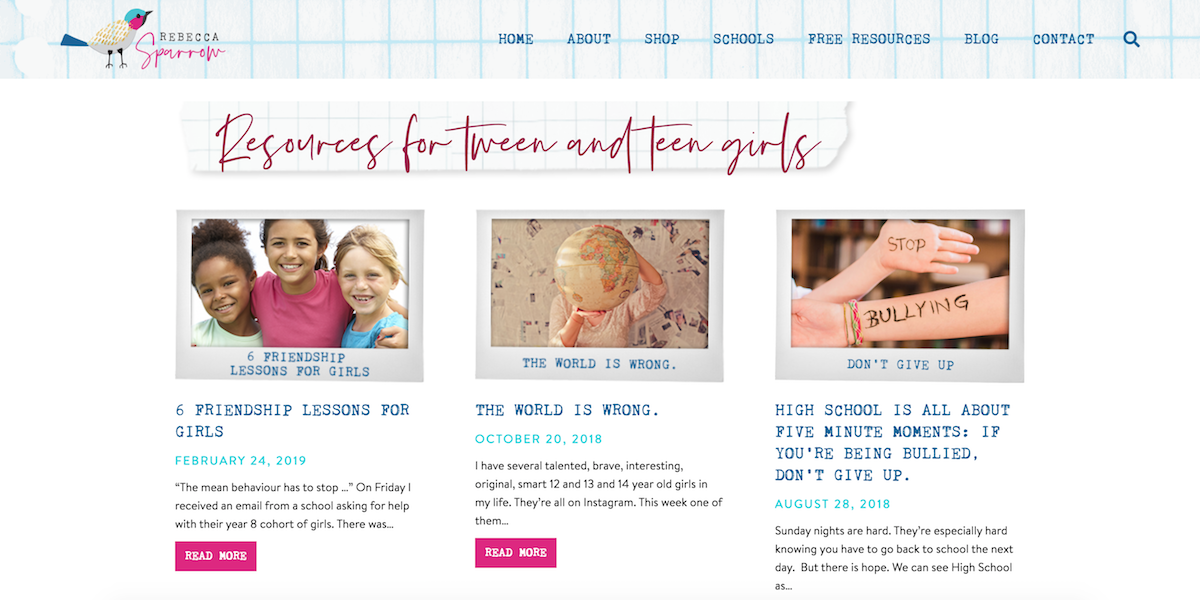This screenshot has width=1200, height=600.
Task: Open the Contact page
Action: coord(1064,39)
